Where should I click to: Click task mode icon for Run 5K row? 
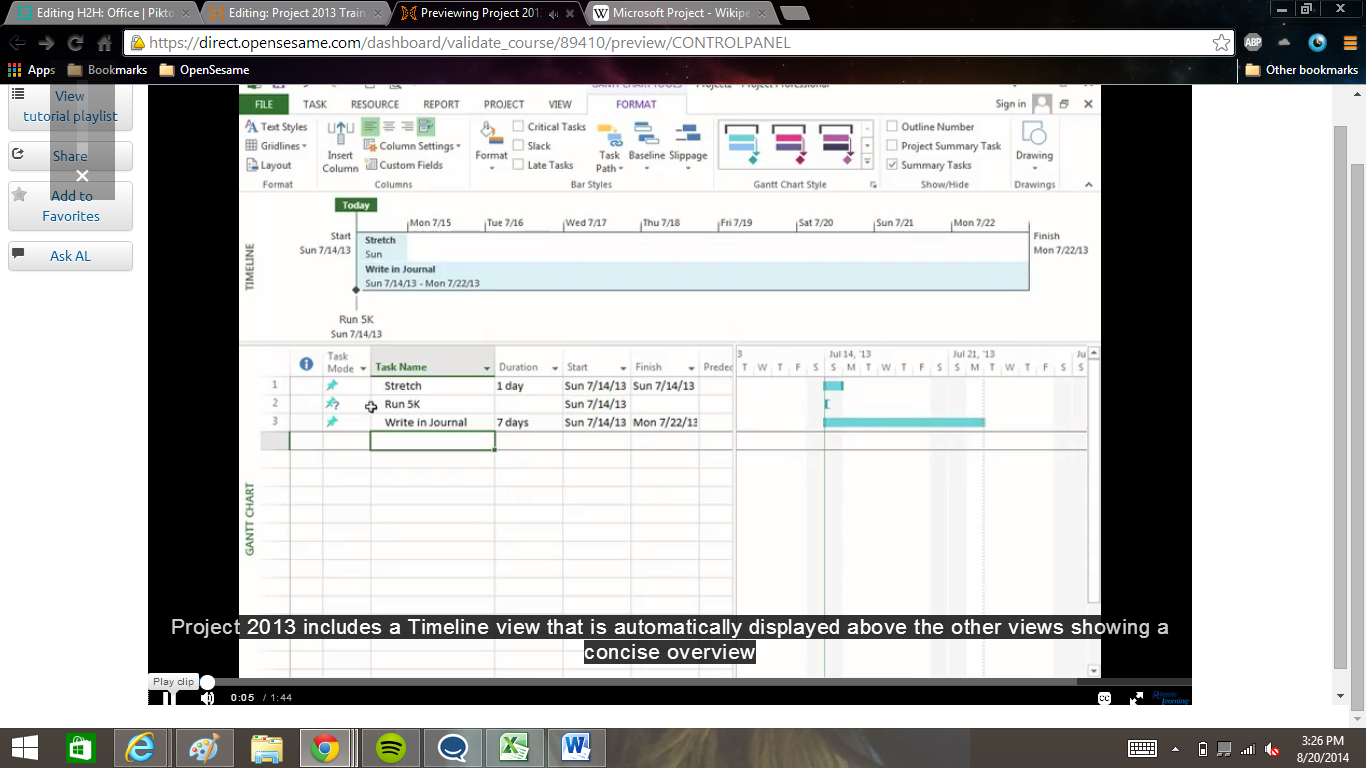tap(332, 404)
